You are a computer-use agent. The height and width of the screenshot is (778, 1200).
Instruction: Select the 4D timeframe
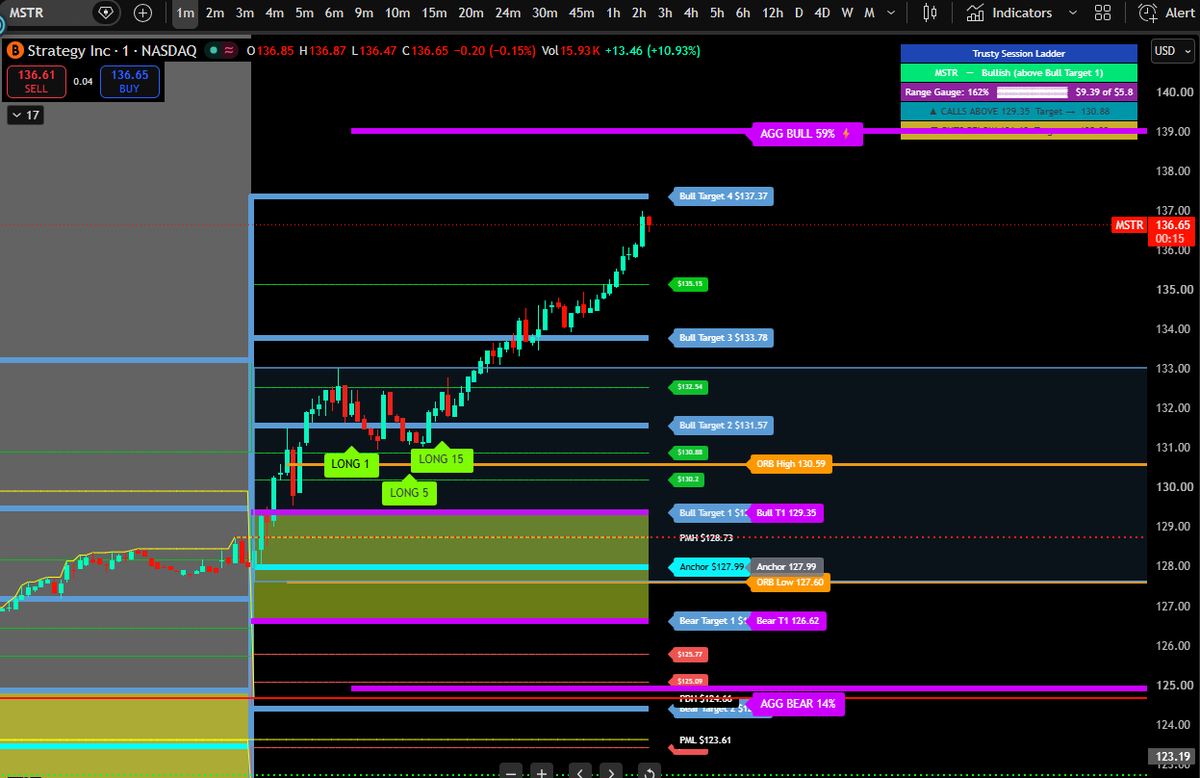822,13
